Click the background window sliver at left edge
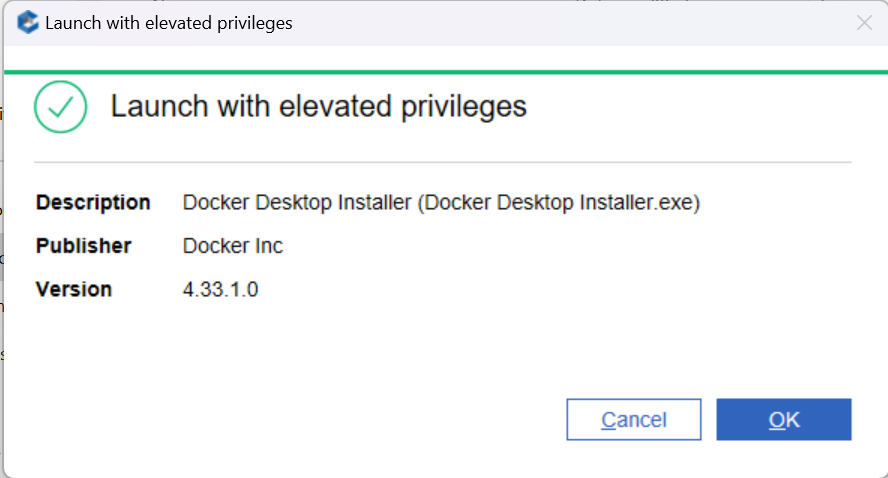 click(x=1, y=250)
